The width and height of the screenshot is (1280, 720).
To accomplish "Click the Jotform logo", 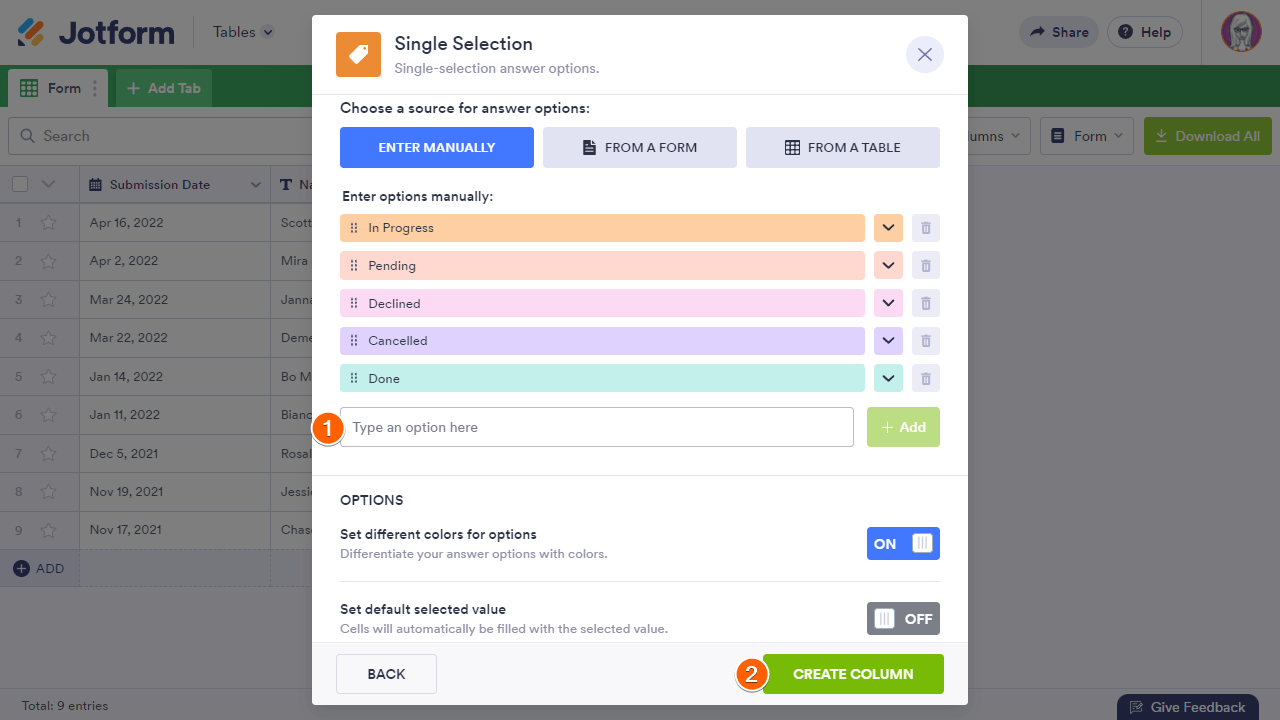I will click(x=96, y=32).
